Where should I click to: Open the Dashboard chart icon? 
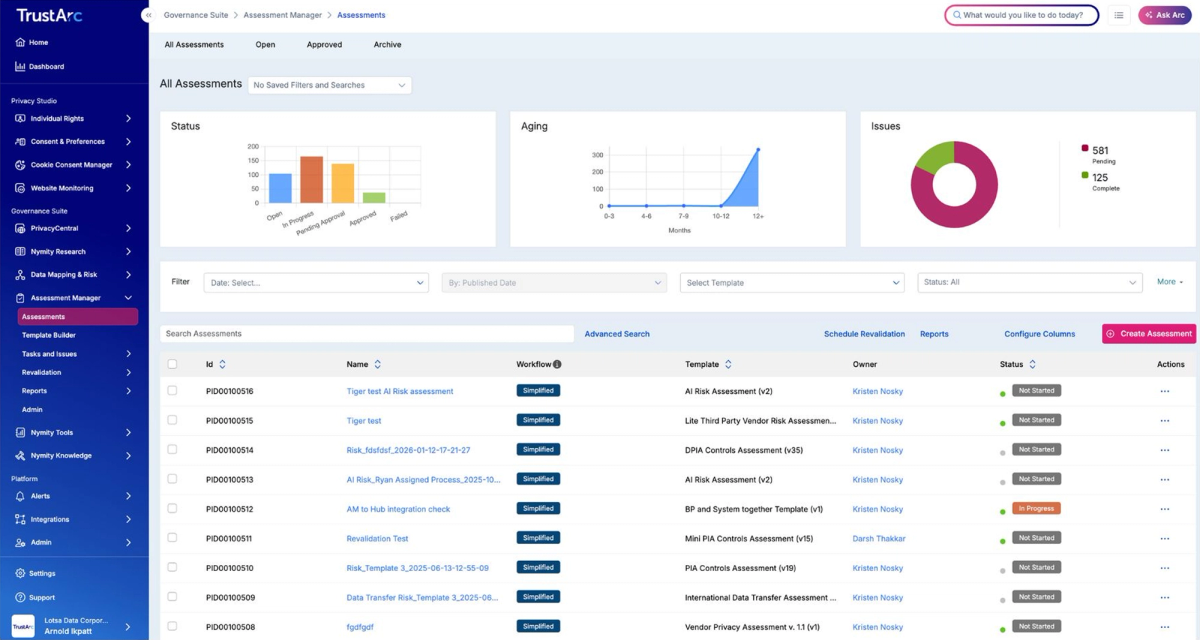click(x=20, y=66)
